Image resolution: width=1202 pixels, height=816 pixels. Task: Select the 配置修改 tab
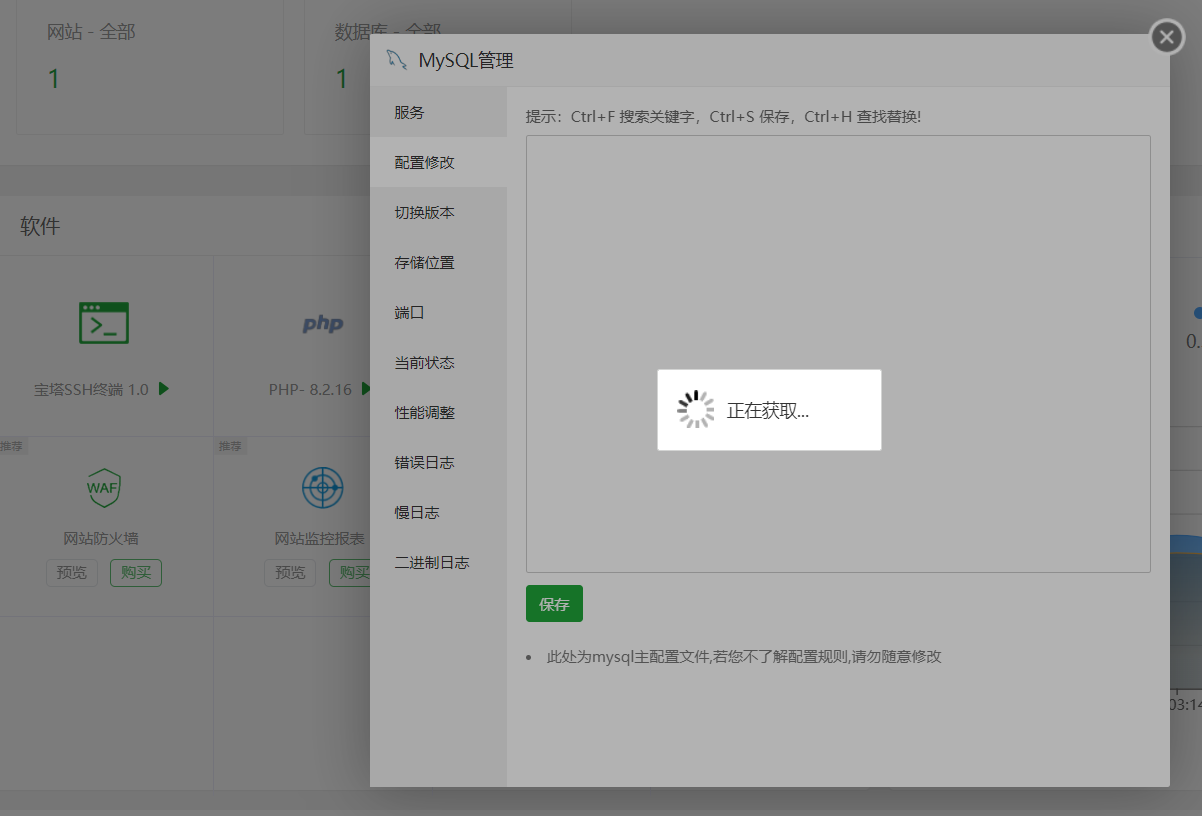click(438, 163)
